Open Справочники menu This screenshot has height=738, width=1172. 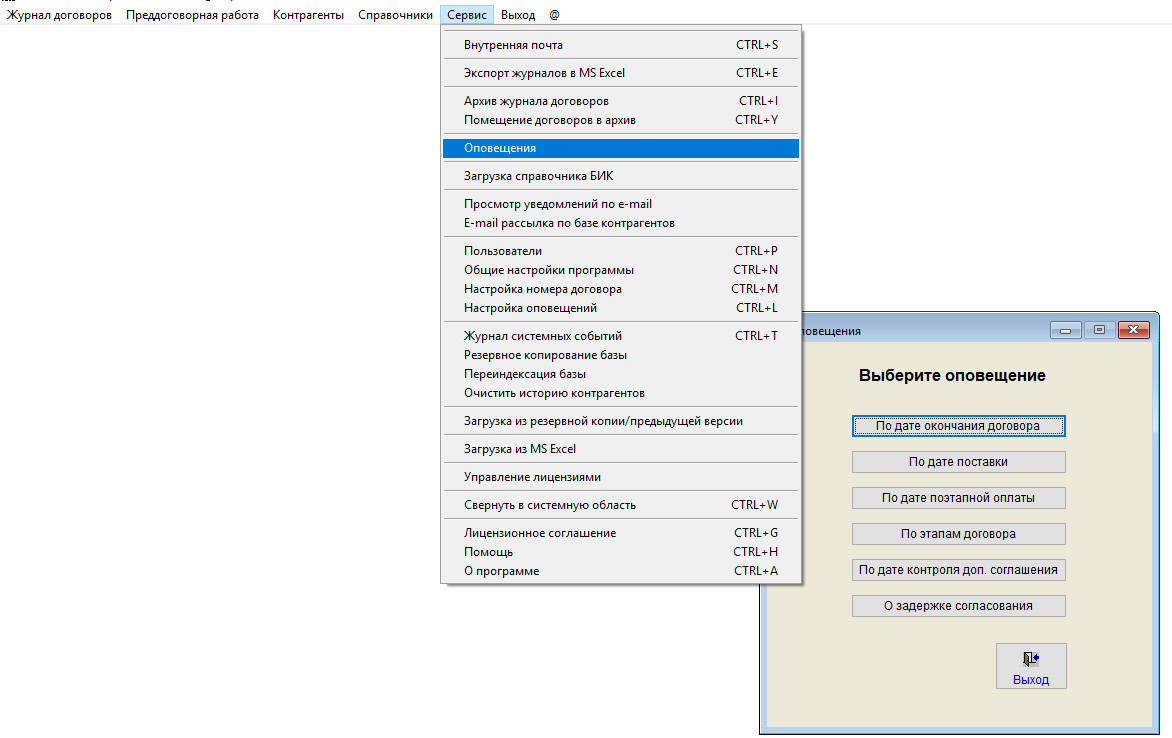pyautogui.click(x=395, y=15)
